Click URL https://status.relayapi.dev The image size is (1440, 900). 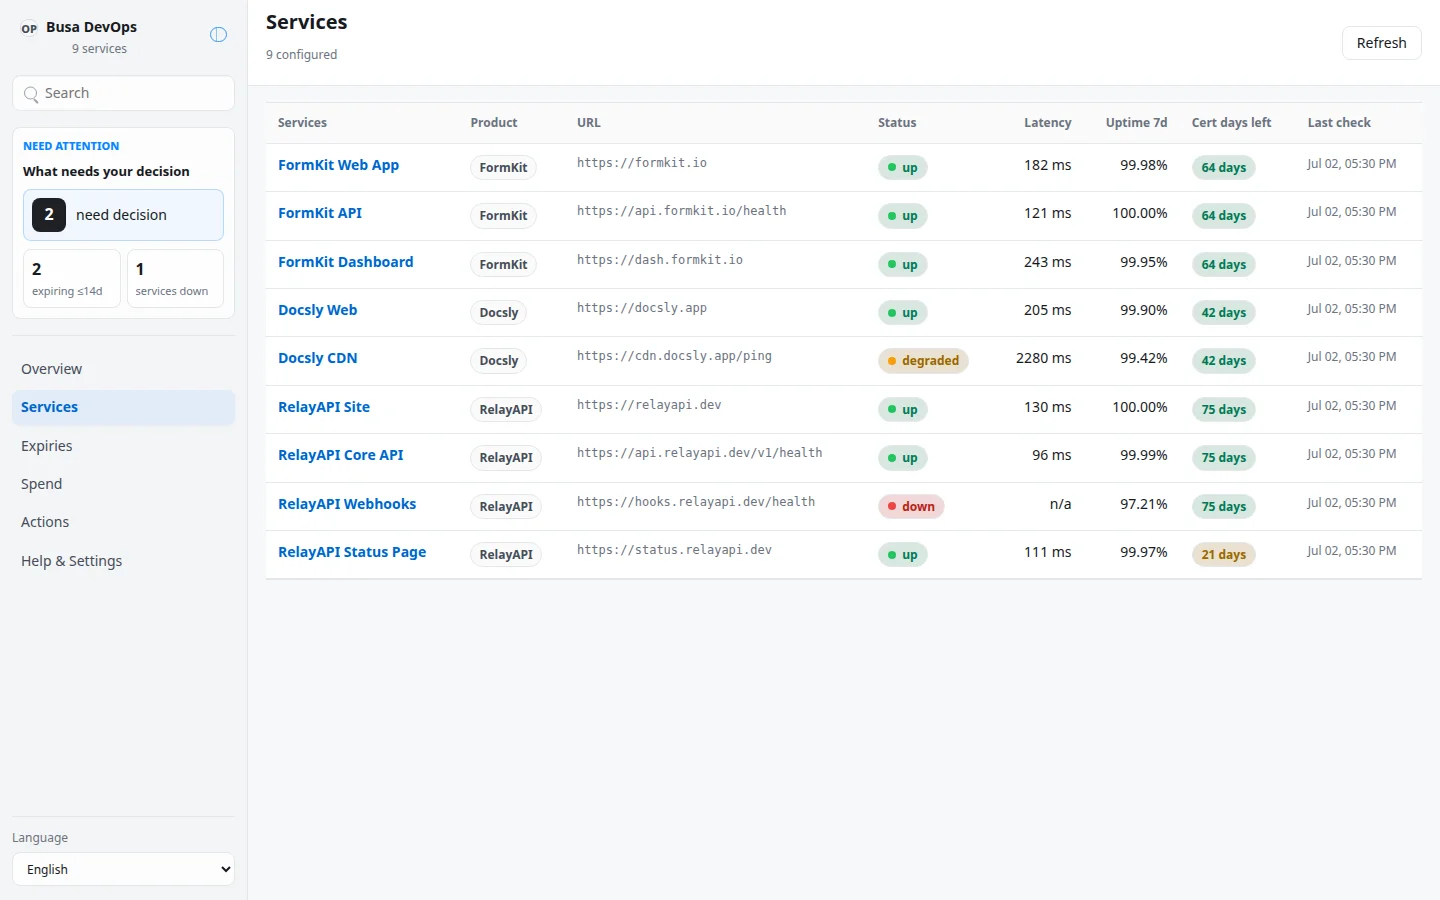(674, 550)
